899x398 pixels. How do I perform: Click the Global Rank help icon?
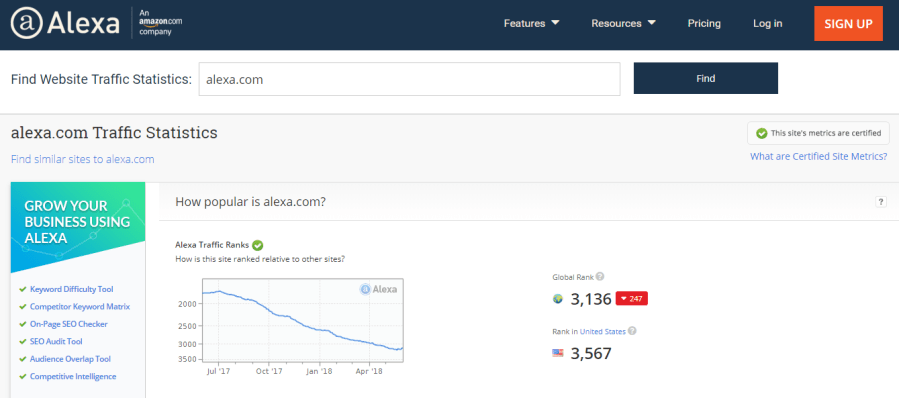[600, 276]
